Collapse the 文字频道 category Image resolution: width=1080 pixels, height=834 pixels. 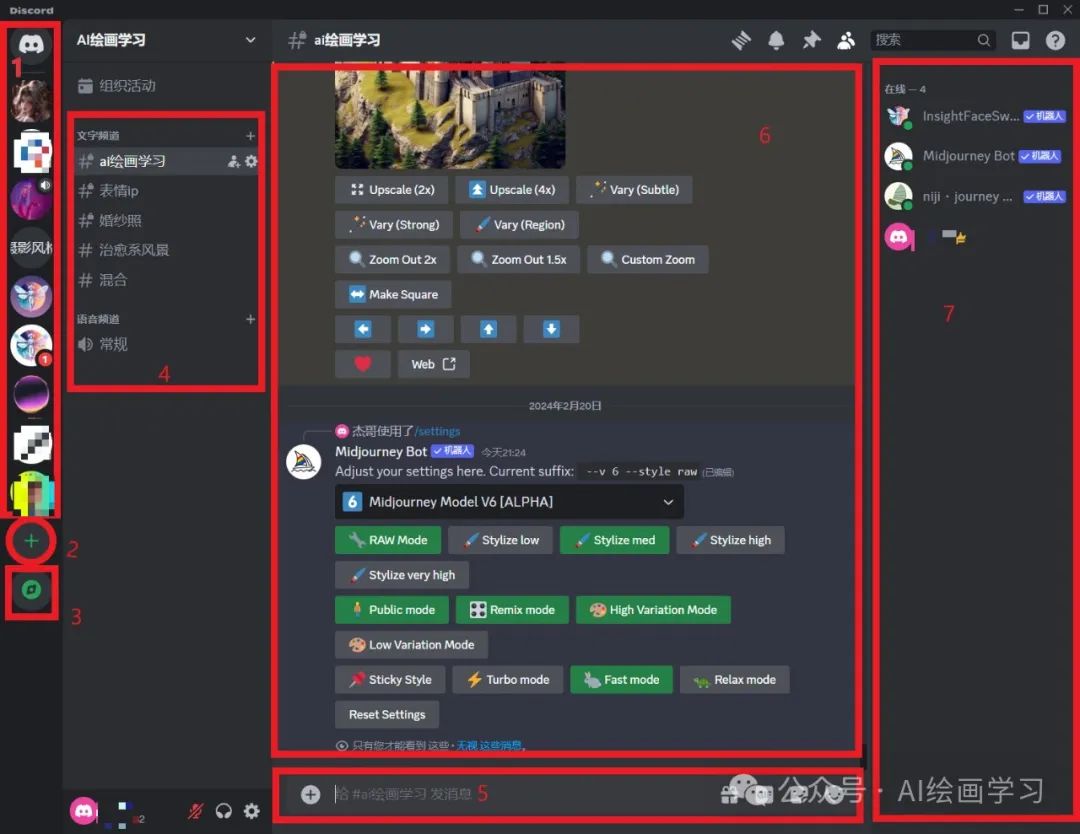pyautogui.click(x=98, y=136)
